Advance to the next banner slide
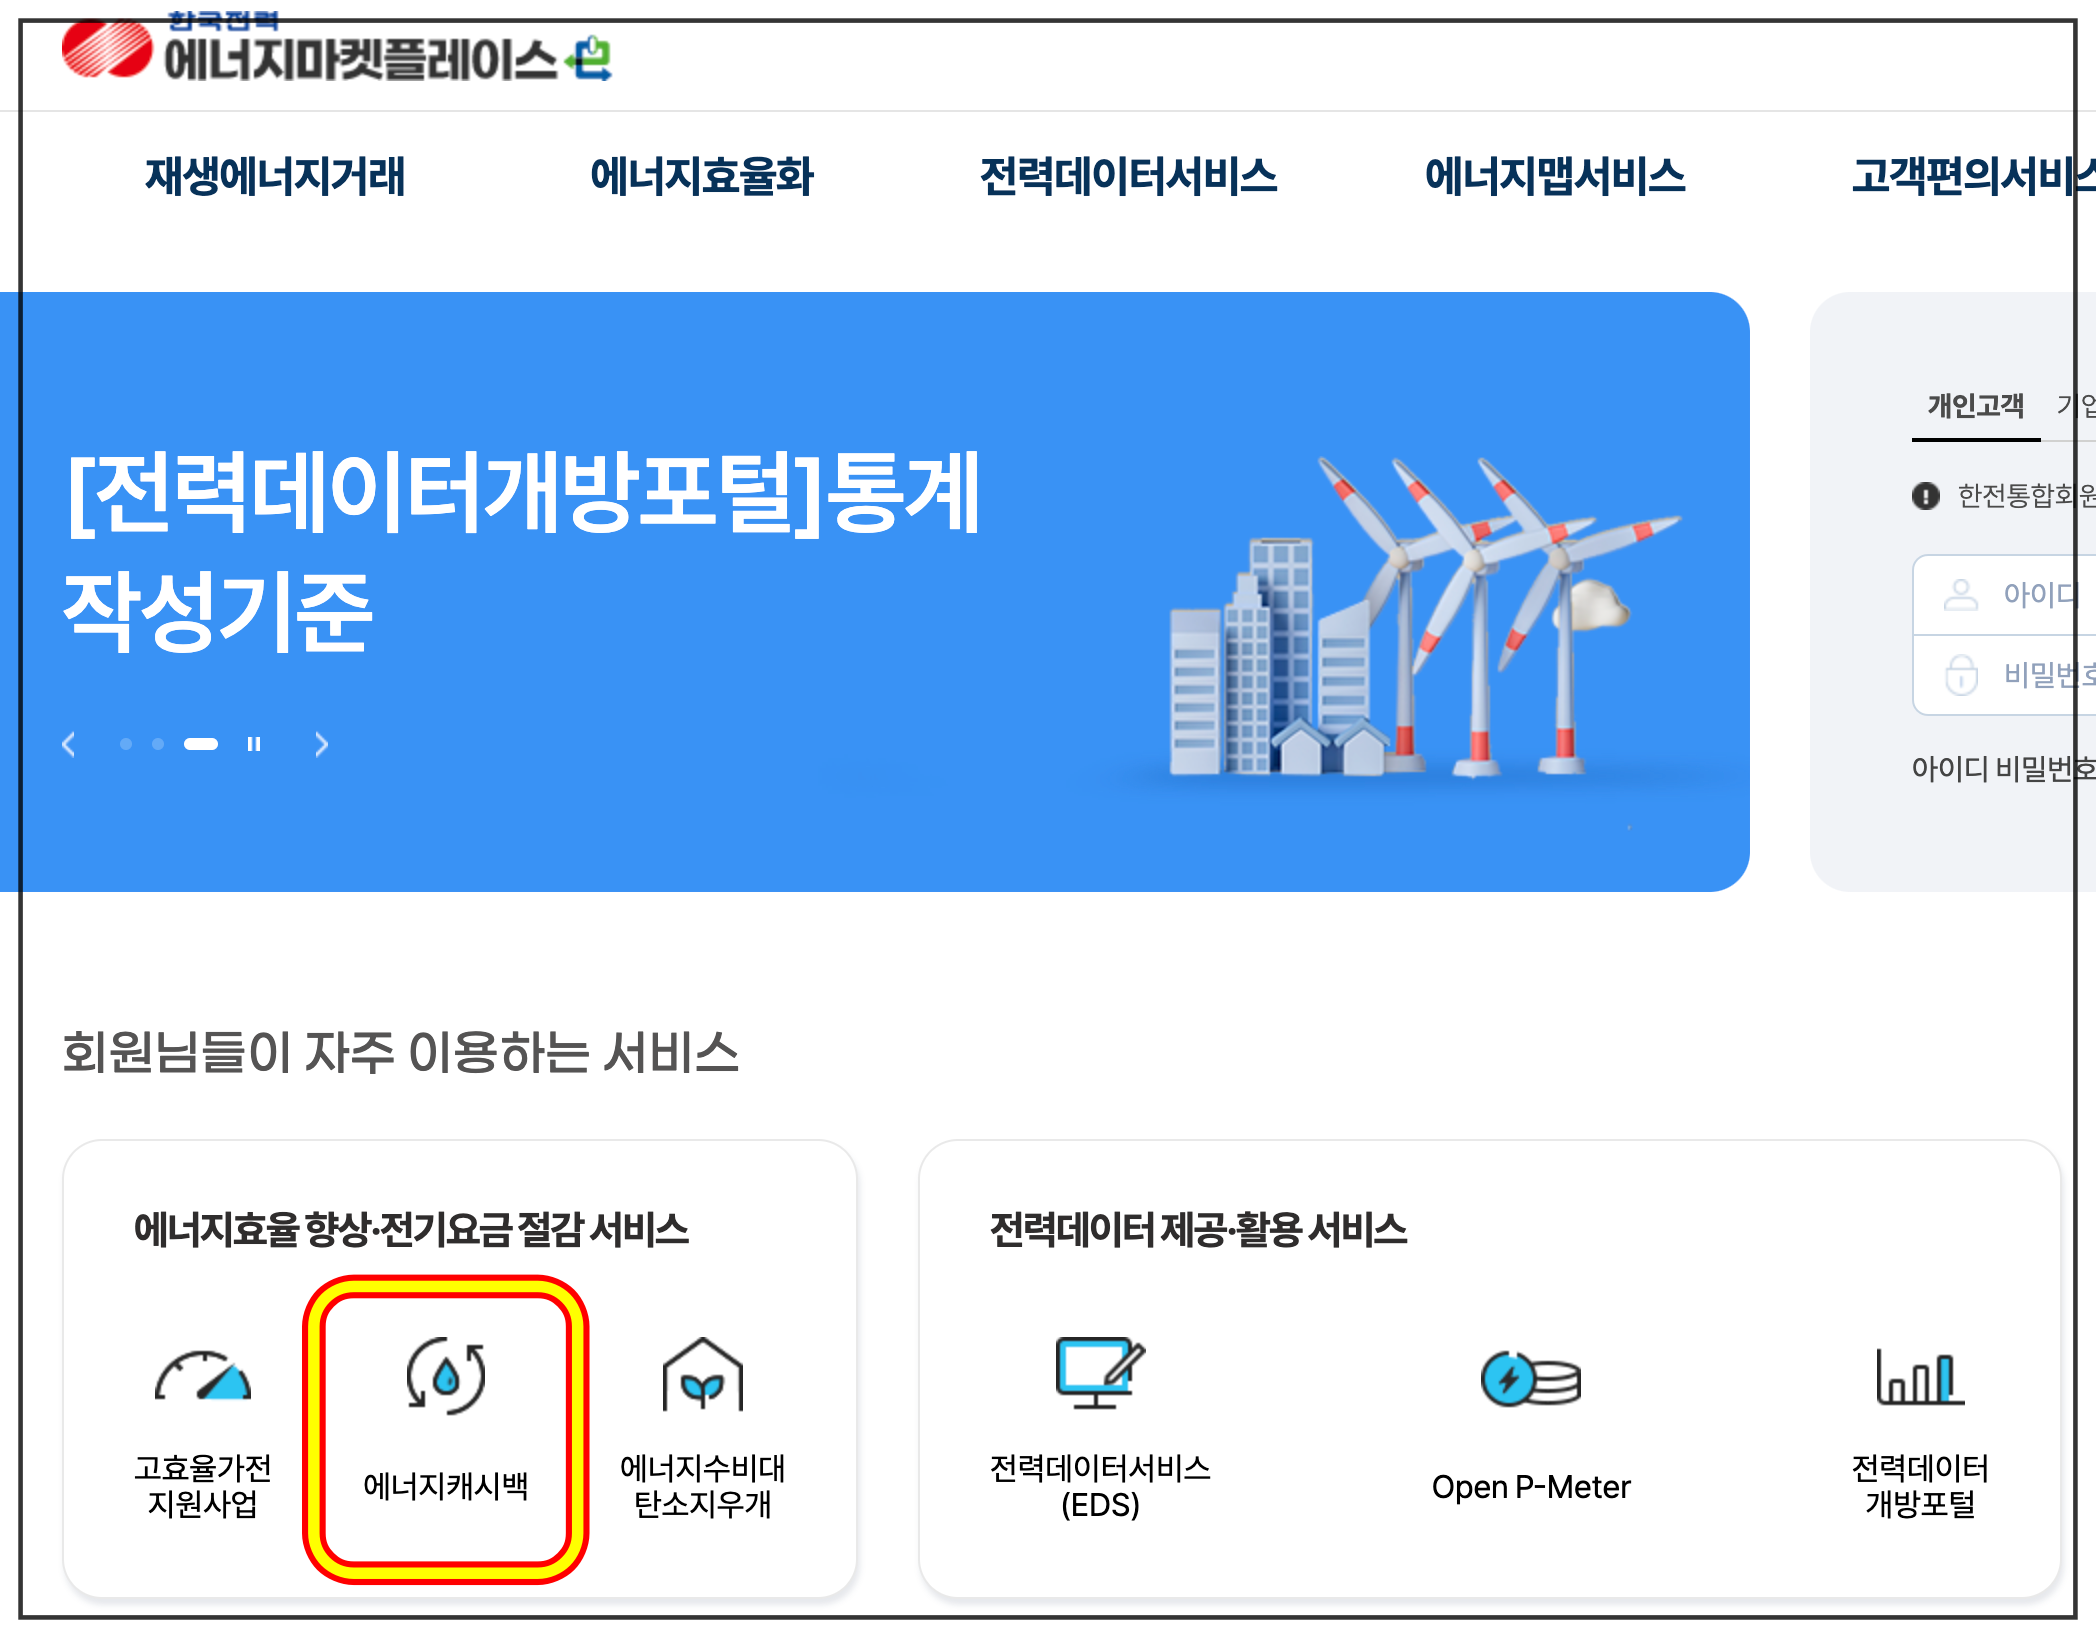This screenshot has height=1638, width=2096. click(321, 744)
